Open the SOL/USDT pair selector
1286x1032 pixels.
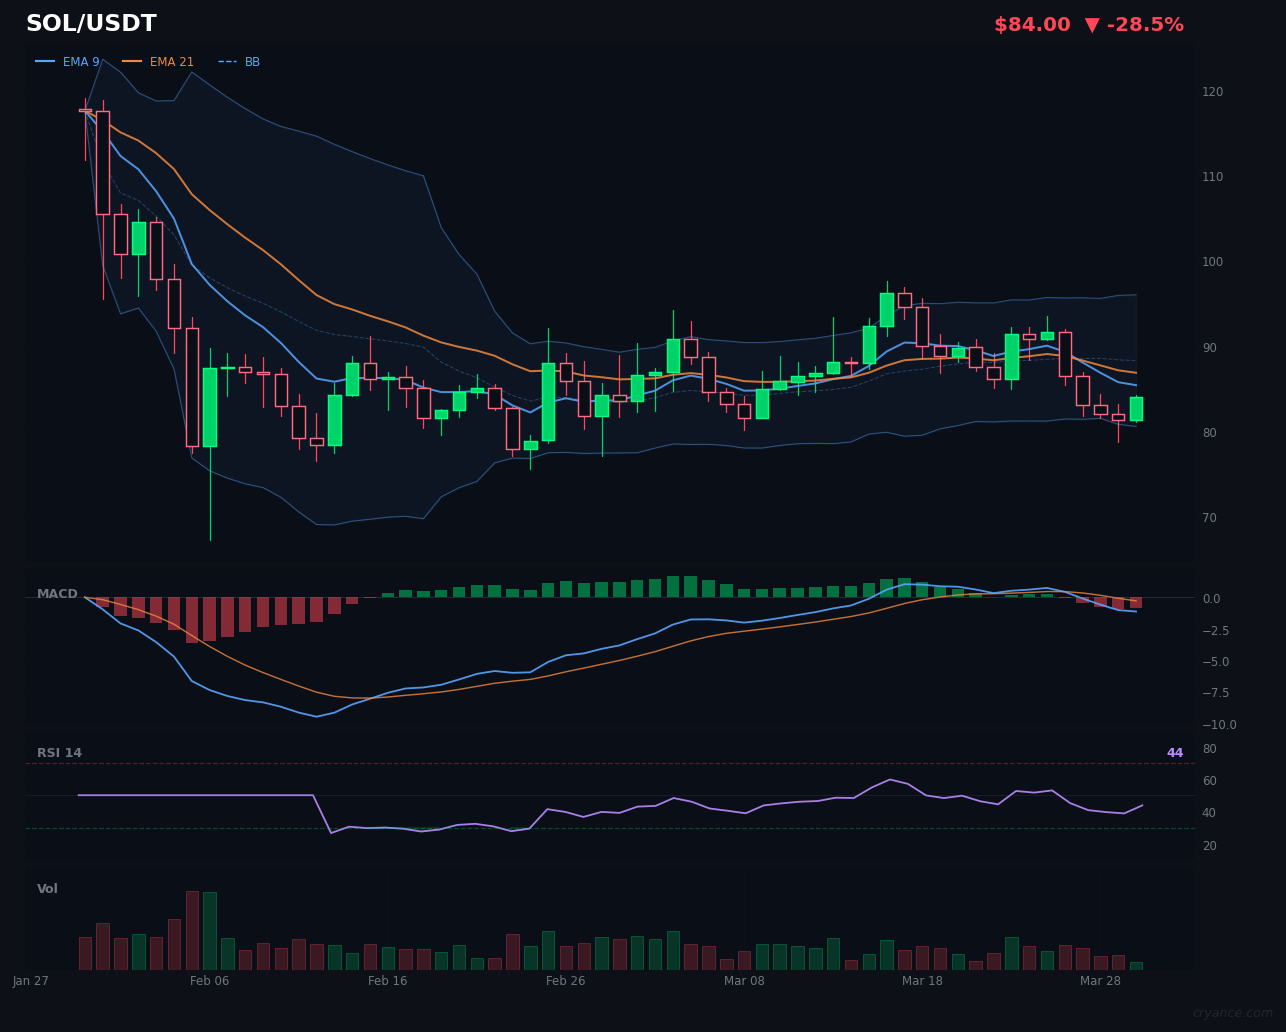(x=91, y=23)
